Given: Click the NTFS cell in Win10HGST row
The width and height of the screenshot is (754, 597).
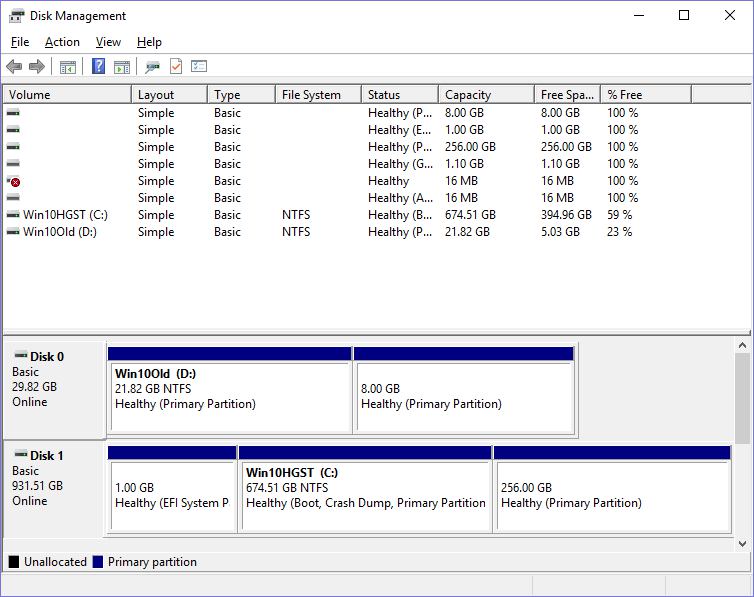Looking at the screenshot, I should point(296,215).
